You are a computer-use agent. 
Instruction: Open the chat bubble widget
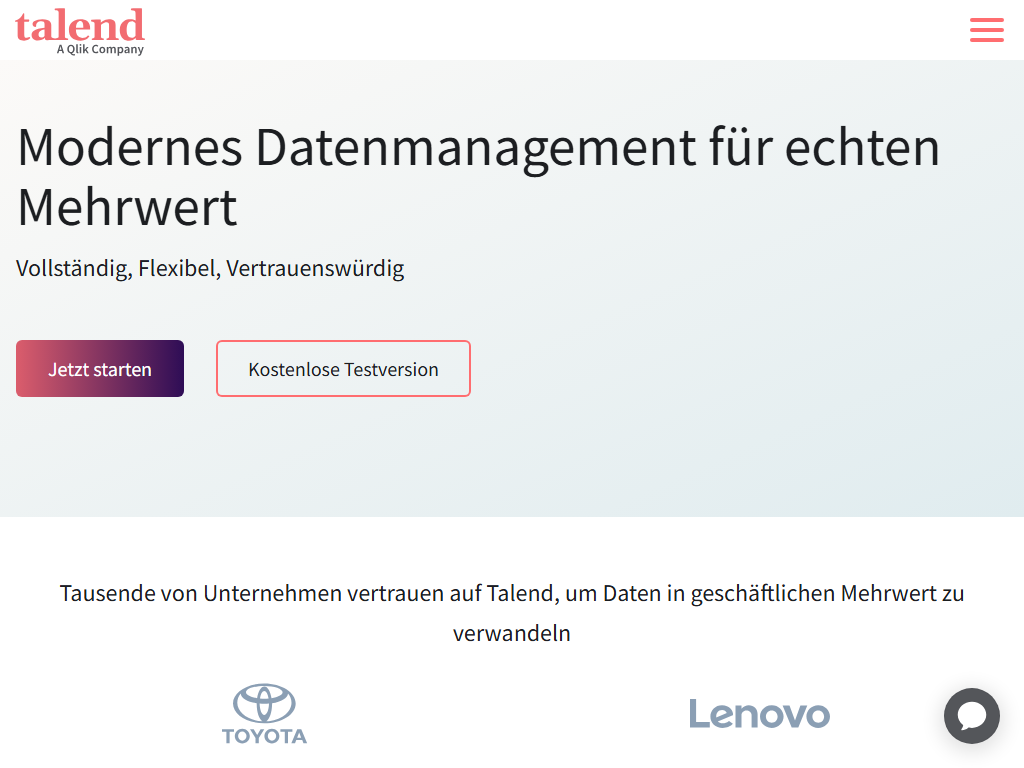click(x=971, y=715)
